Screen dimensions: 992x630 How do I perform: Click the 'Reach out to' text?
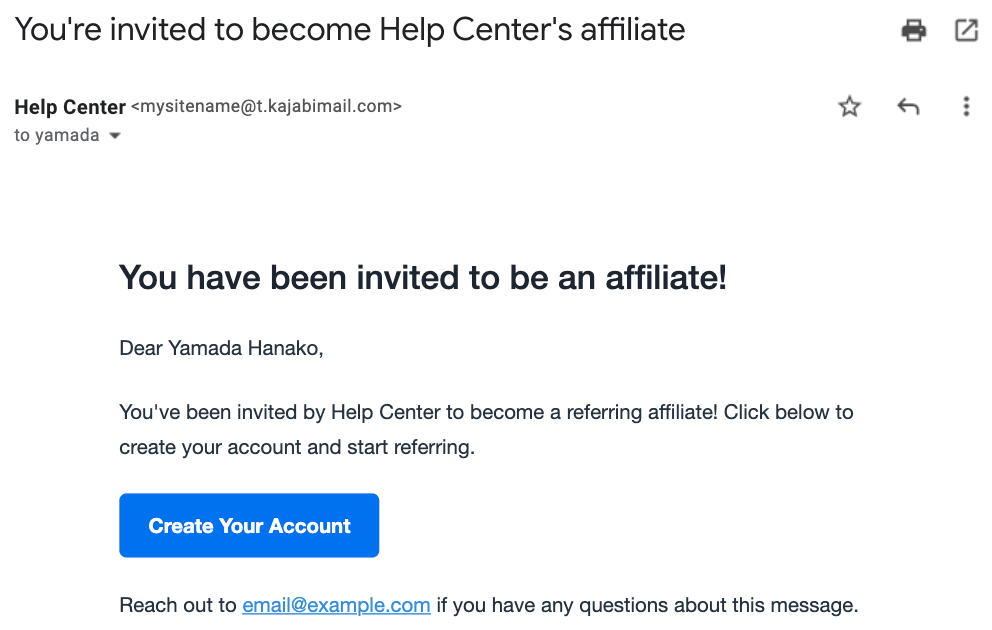coord(178,605)
